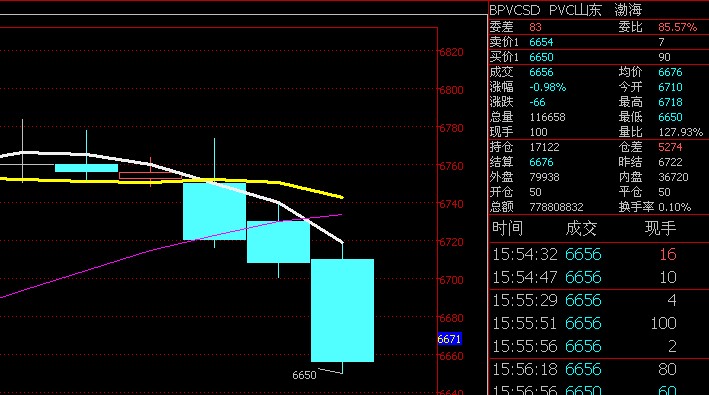Click the 仓差 5274 value
This screenshot has width=709, height=395.
670,147
